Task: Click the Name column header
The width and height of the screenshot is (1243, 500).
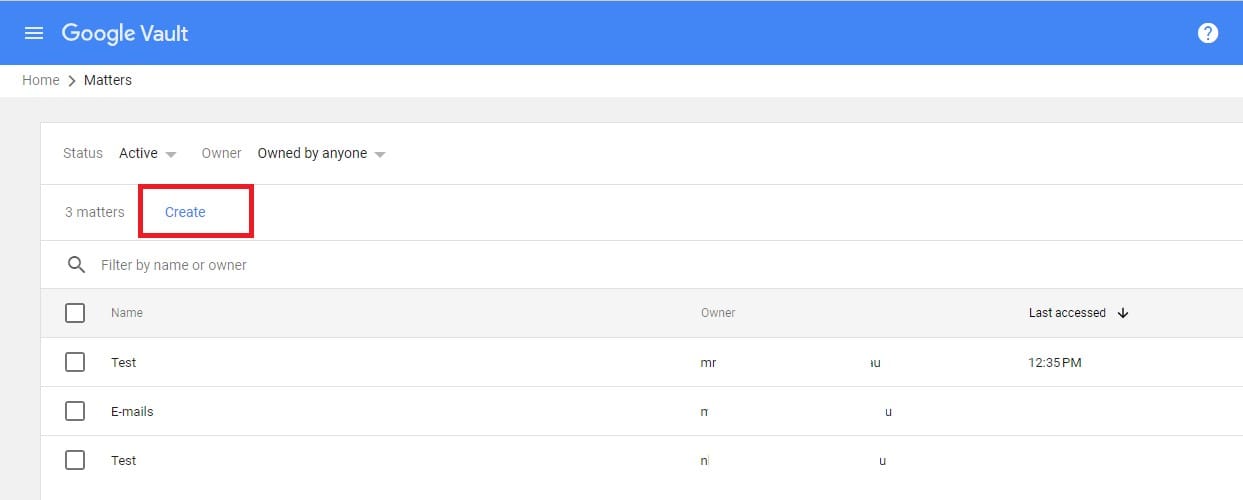Action: tap(127, 313)
